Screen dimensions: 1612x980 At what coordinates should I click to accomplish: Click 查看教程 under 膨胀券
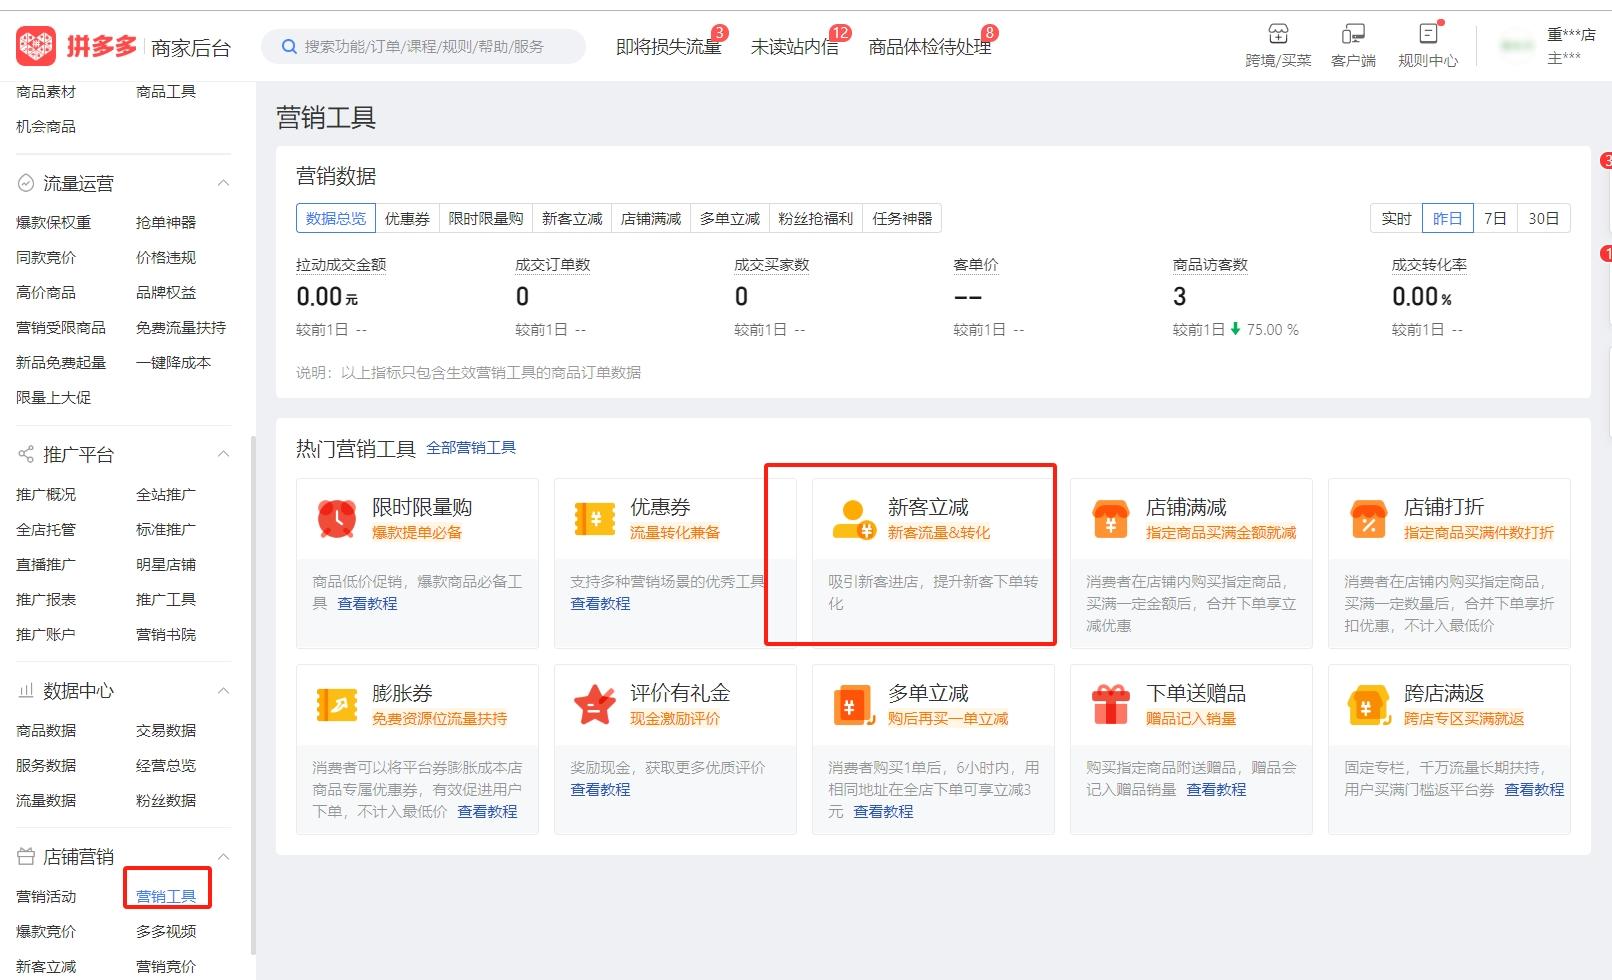click(x=488, y=811)
